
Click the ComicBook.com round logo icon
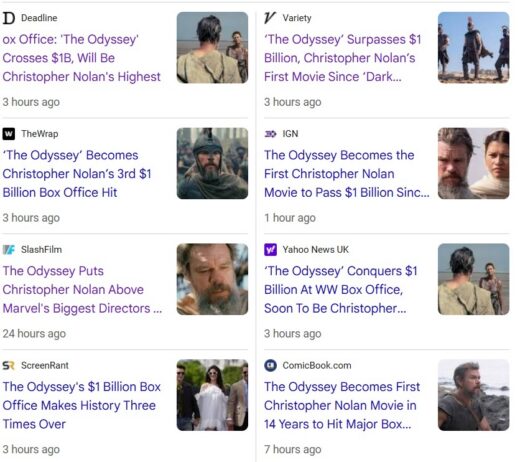coord(270,366)
